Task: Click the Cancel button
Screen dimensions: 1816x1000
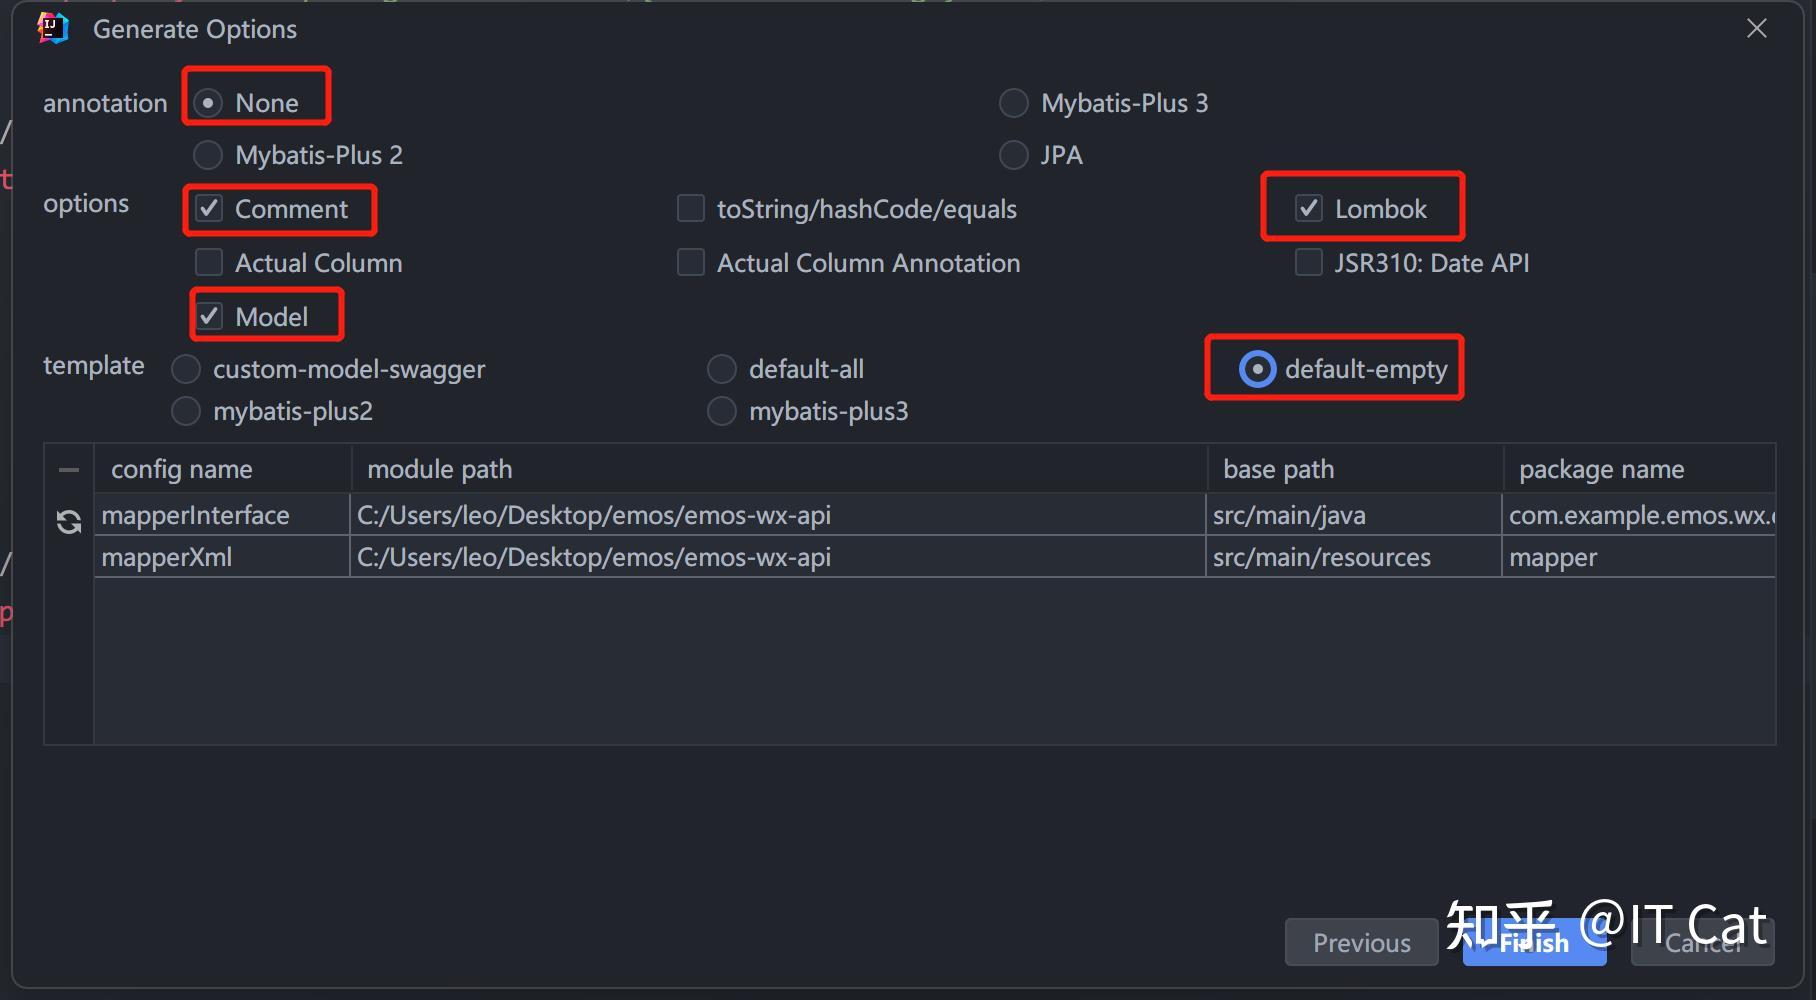Action: [x=1703, y=942]
